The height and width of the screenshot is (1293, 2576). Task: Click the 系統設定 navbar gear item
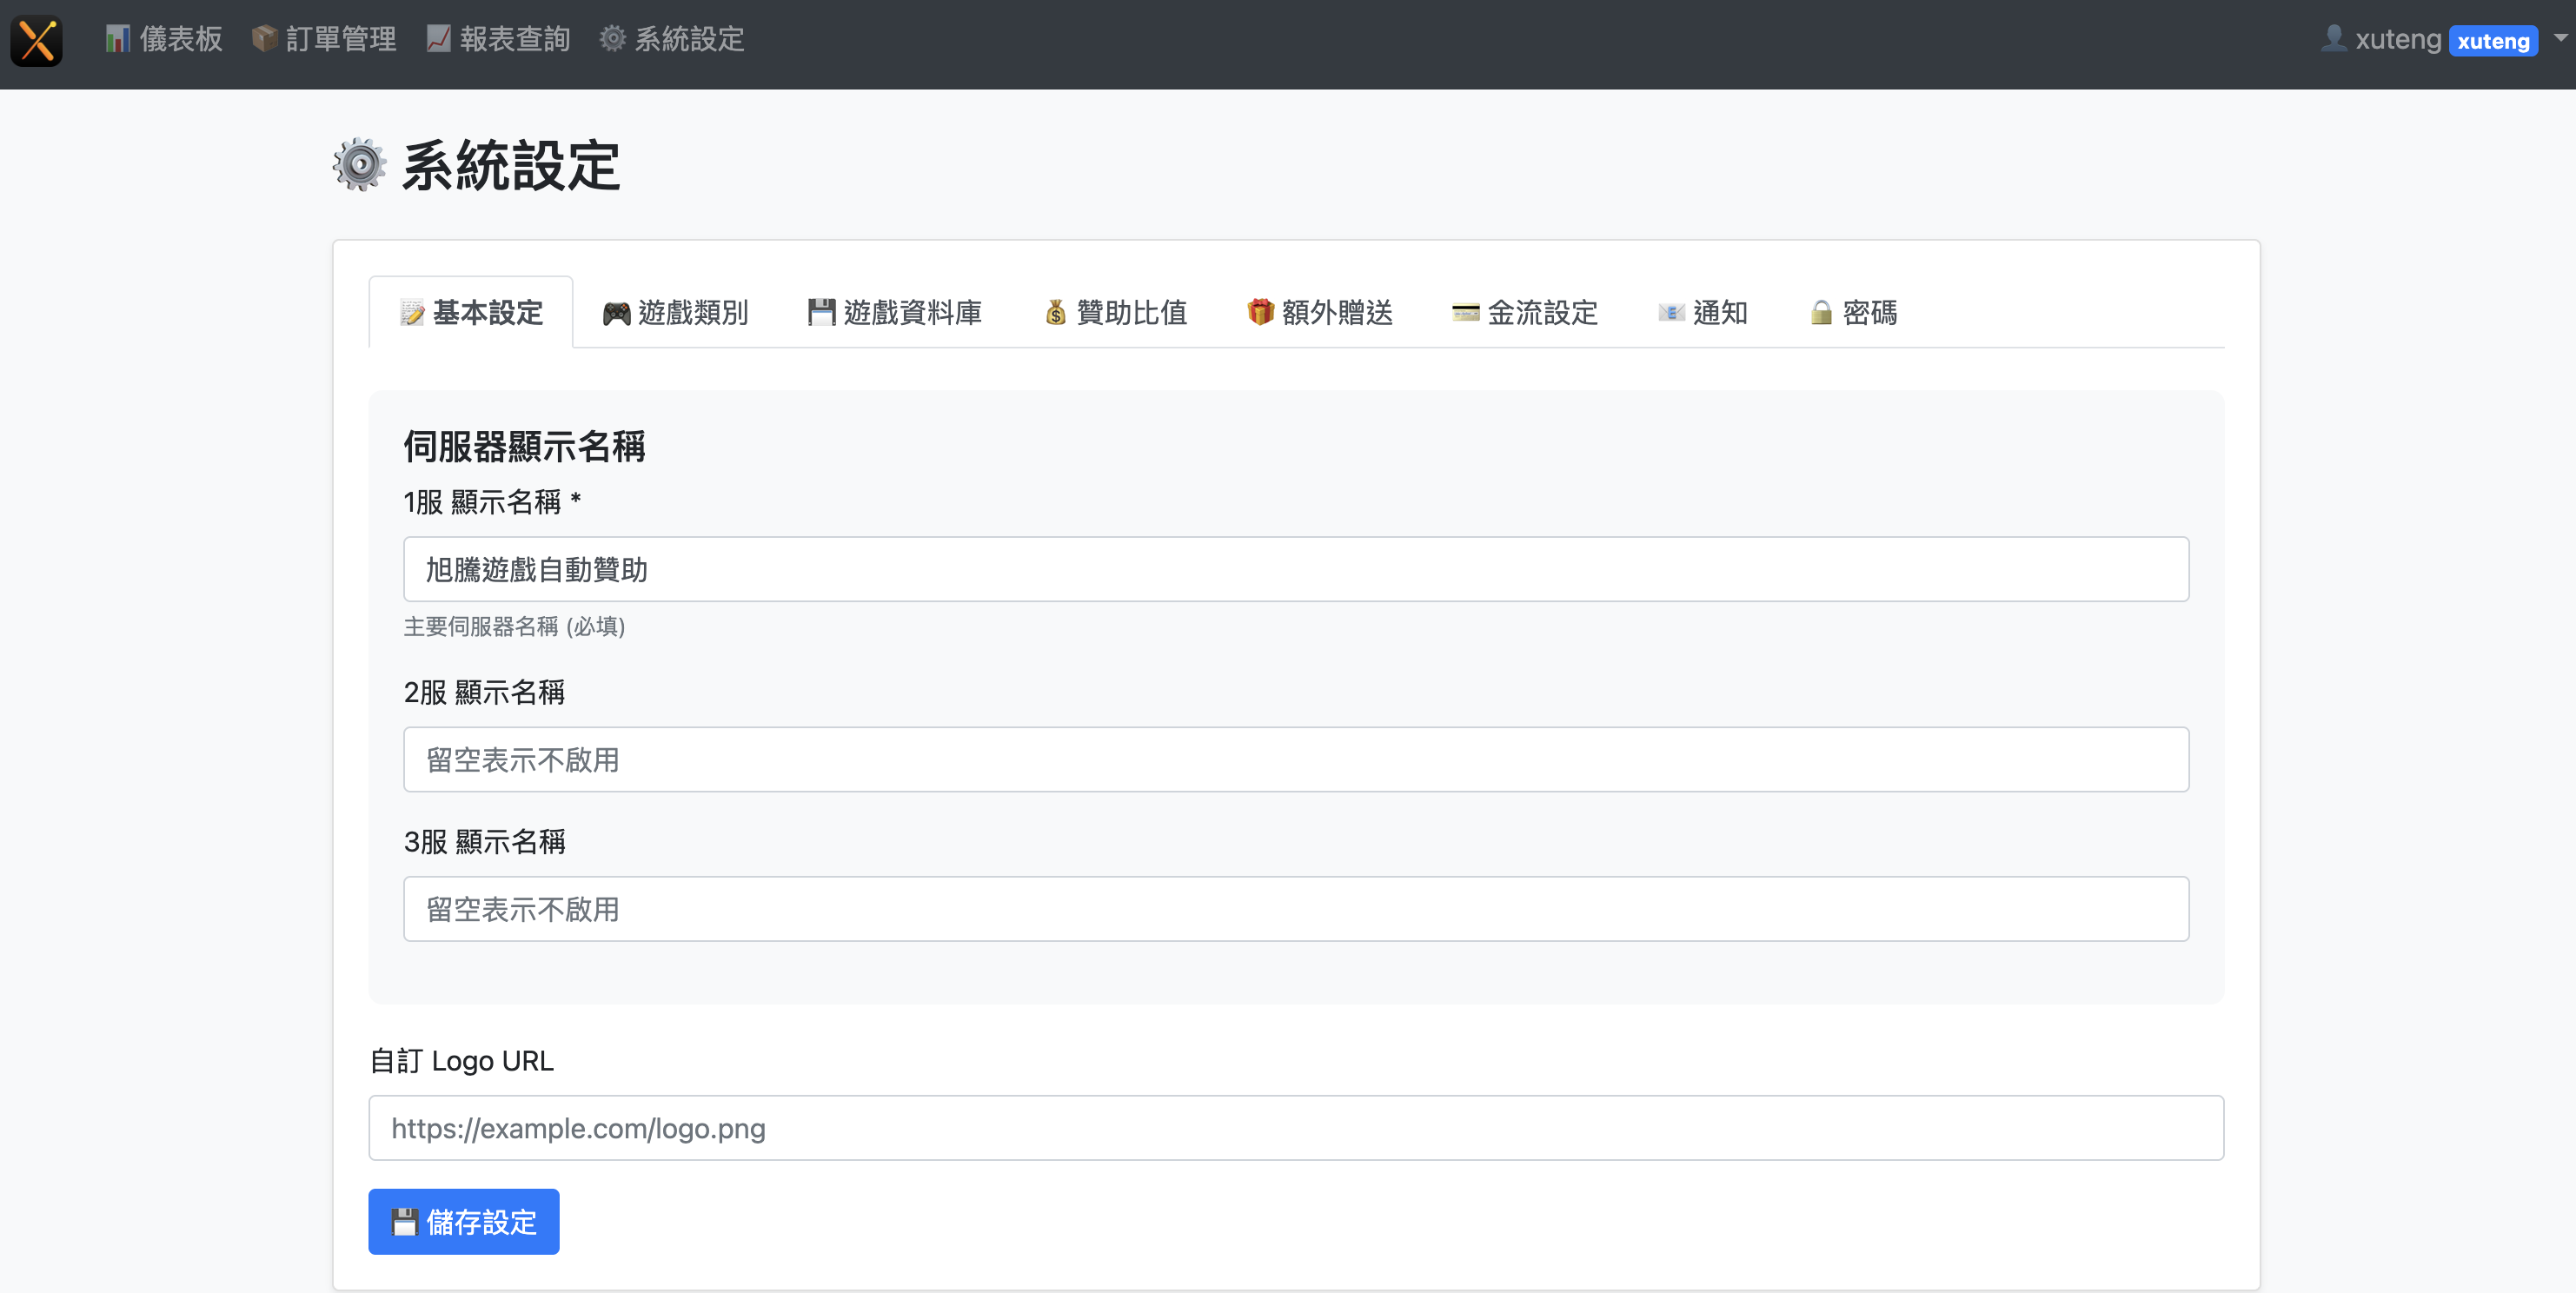pos(672,39)
